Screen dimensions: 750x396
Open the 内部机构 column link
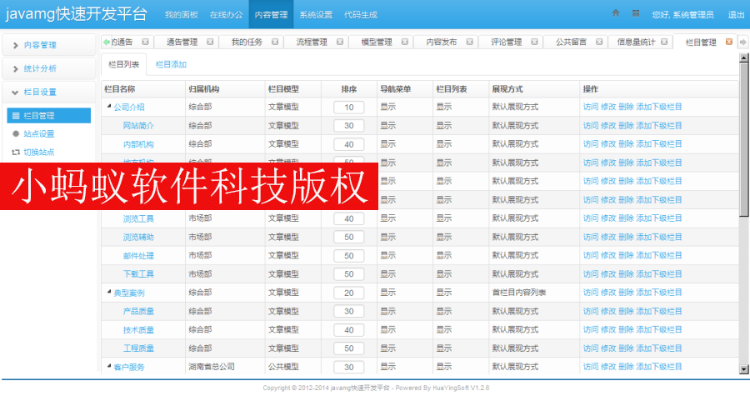click(138, 144)
